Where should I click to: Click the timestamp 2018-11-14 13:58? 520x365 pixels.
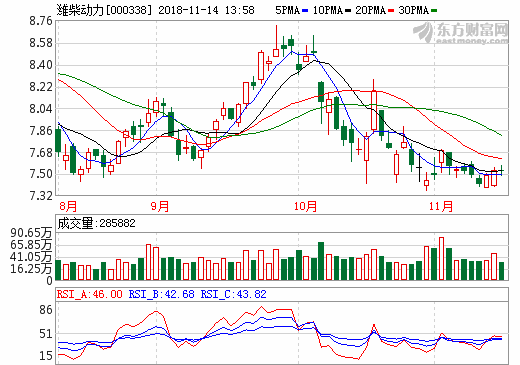tap(206, 10)
